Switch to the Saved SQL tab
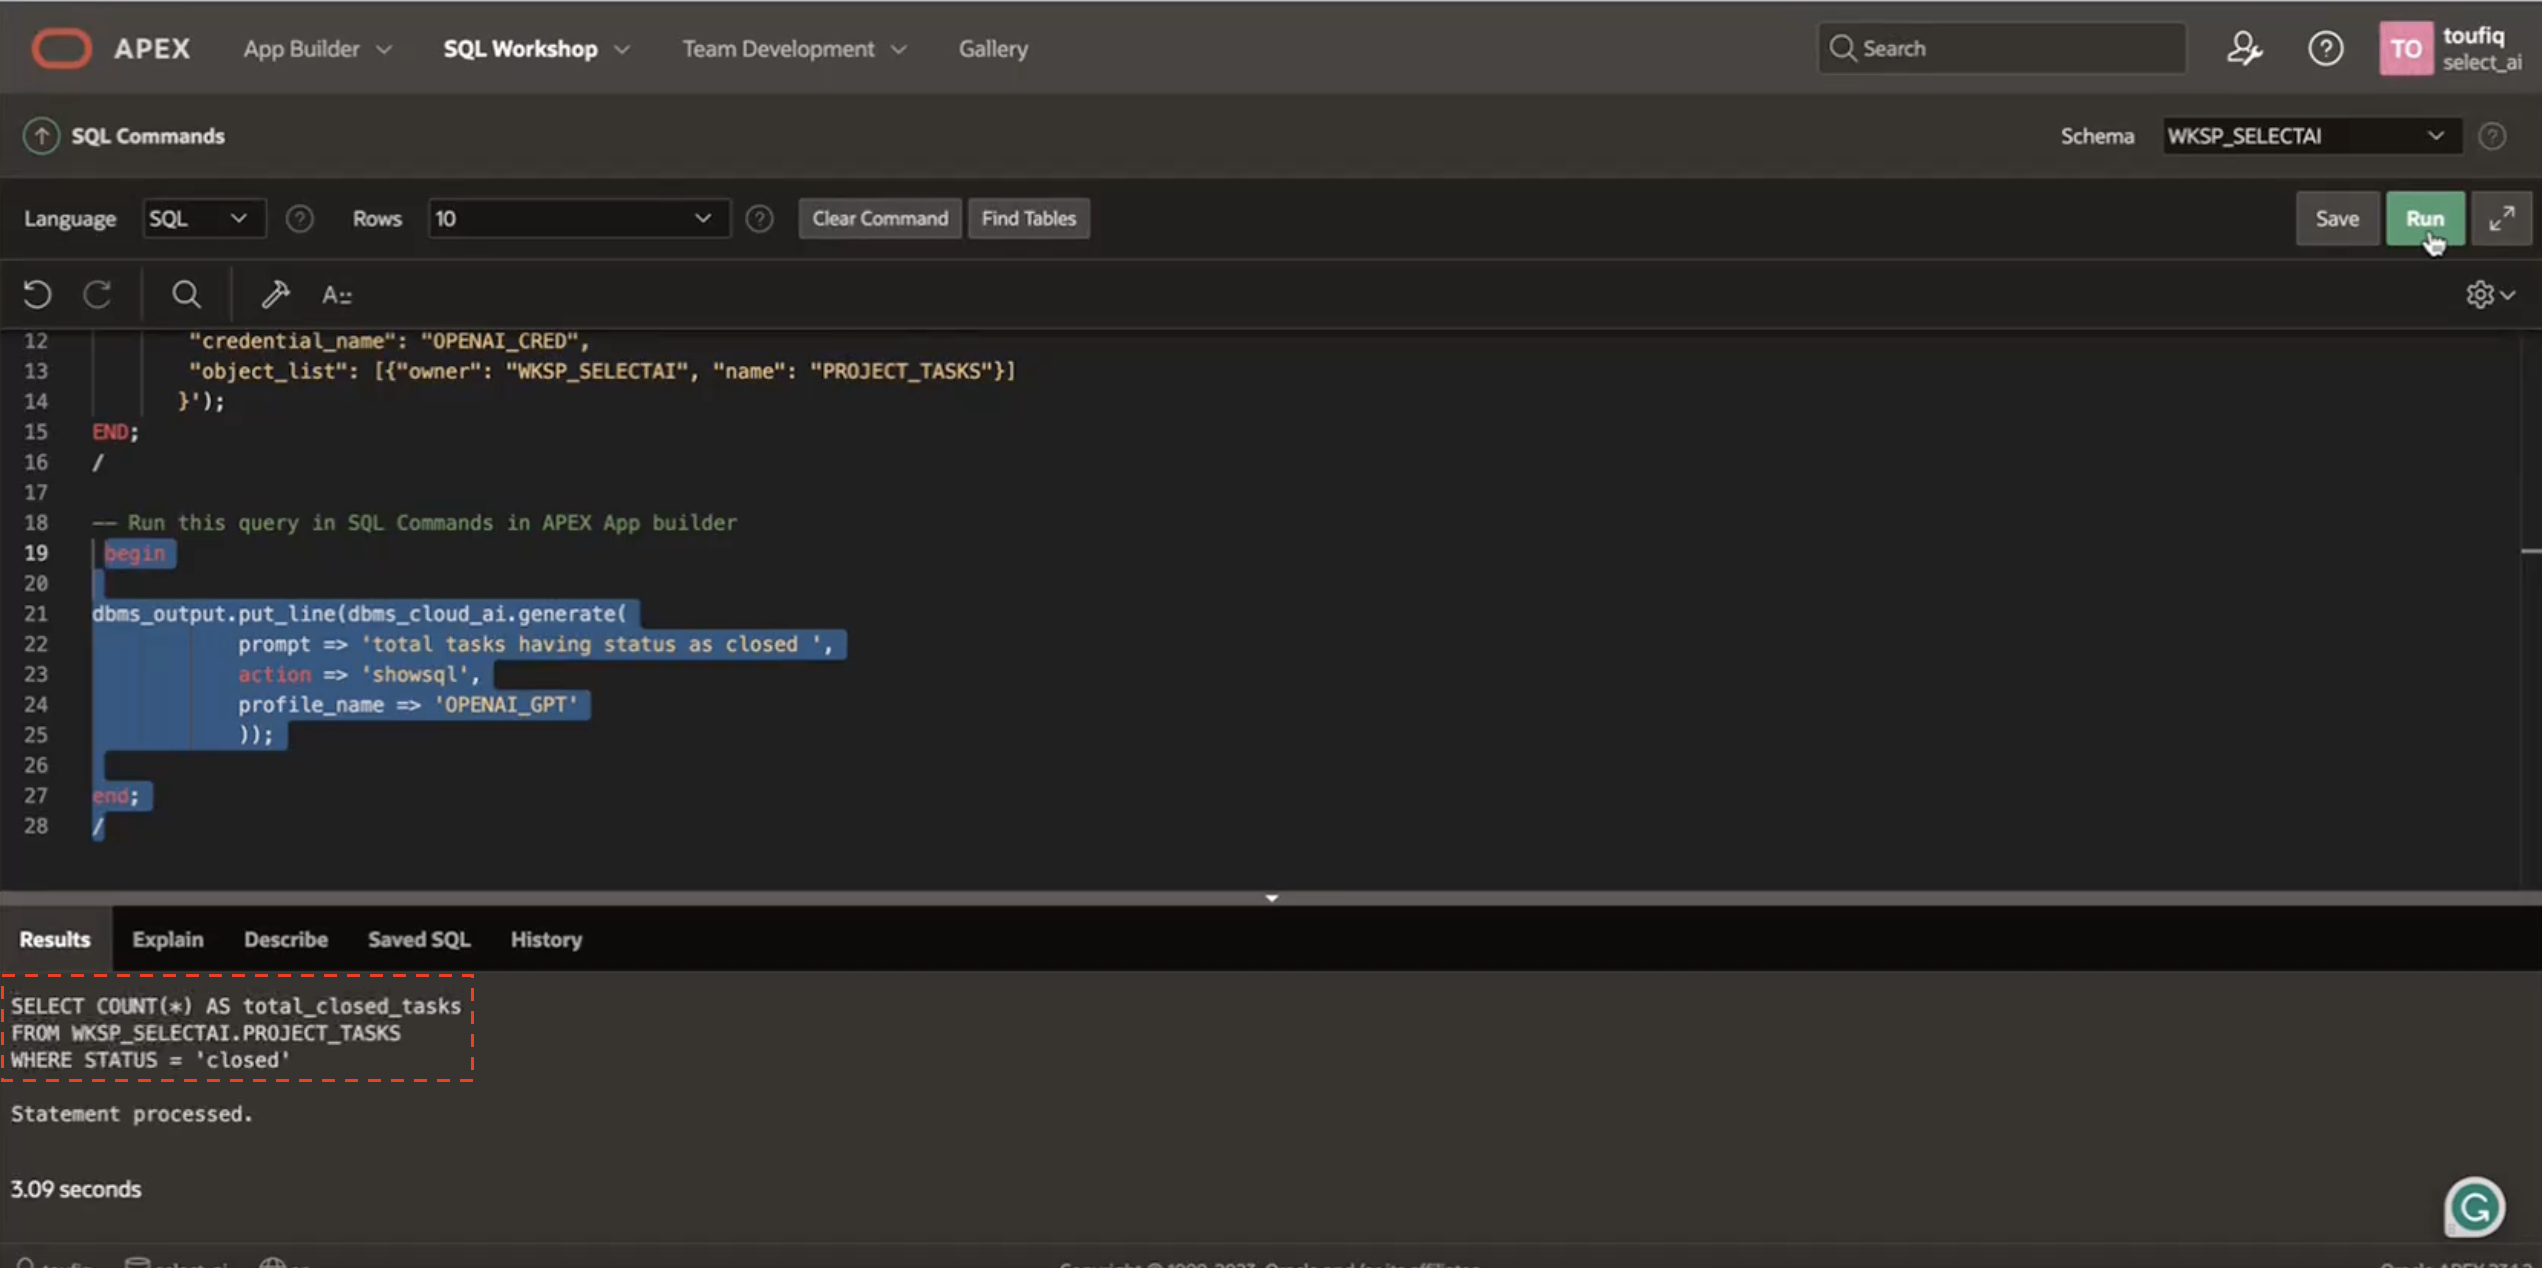Screen dimensions: 2542x1268 (418, 939)
